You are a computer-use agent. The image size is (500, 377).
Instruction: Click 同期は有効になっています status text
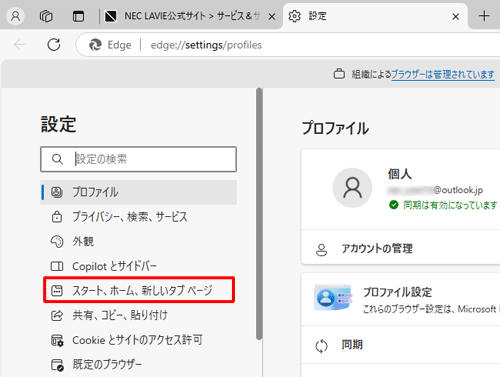click(450, 205)
